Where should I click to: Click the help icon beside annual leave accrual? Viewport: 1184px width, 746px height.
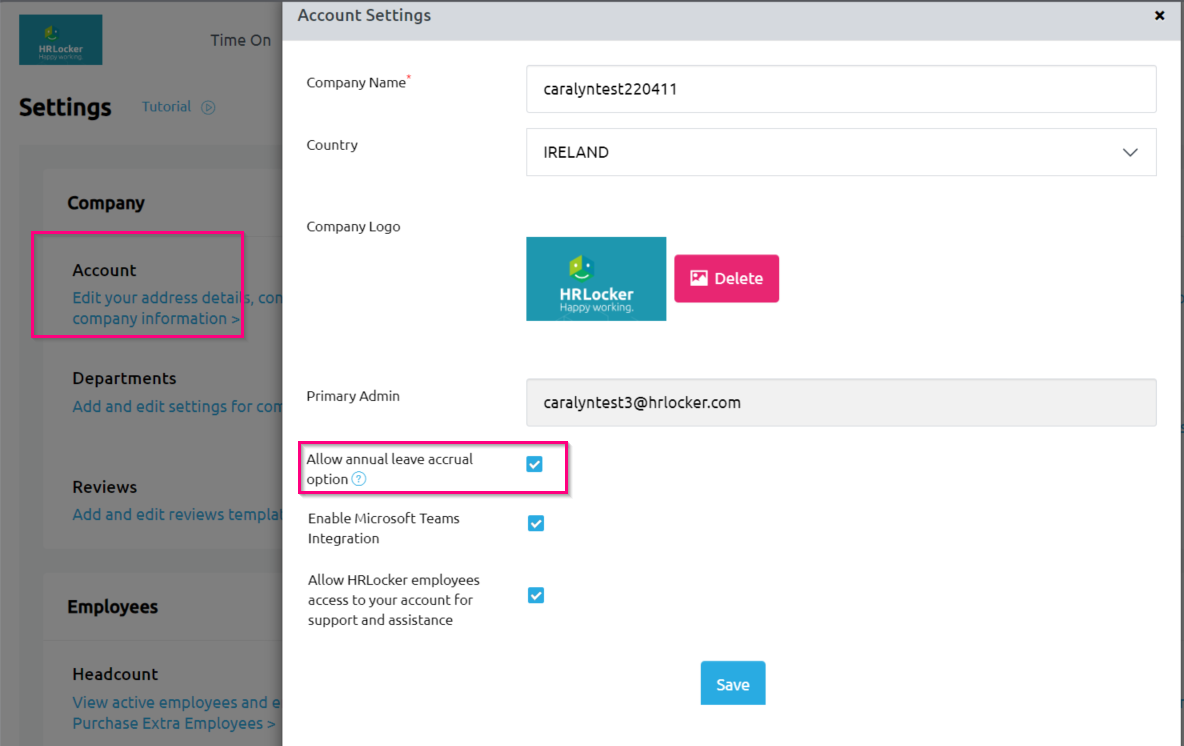(359, 480)
